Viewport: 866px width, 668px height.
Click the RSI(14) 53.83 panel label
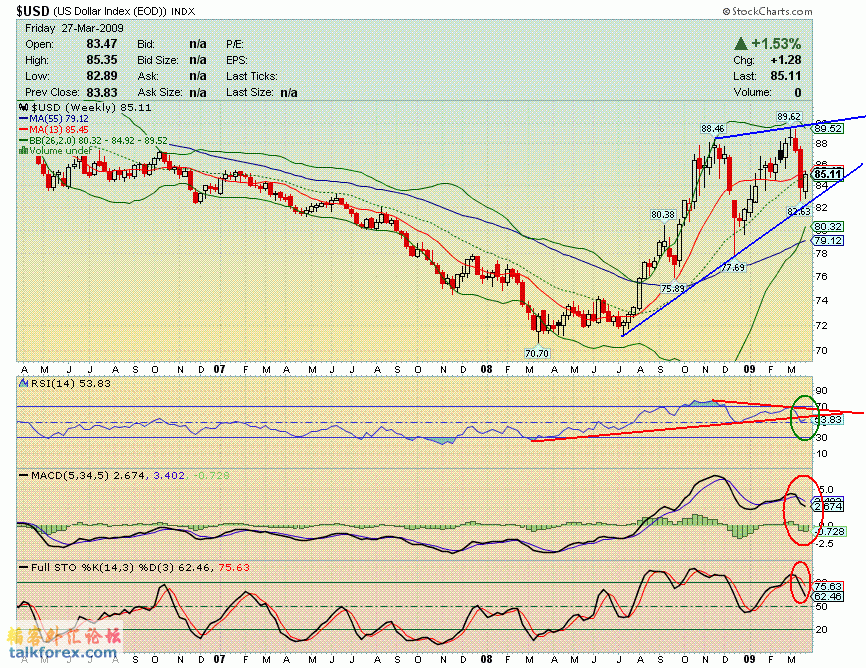click(x=71, y=383)
